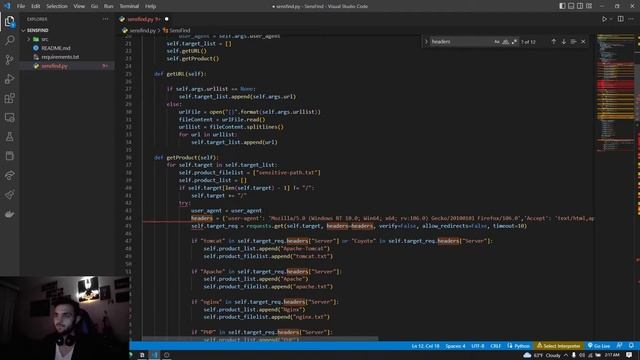This screenshot has height=360, width=640.
Task: Toggle the bottom panel layout icon
Action: coord(571,6)
